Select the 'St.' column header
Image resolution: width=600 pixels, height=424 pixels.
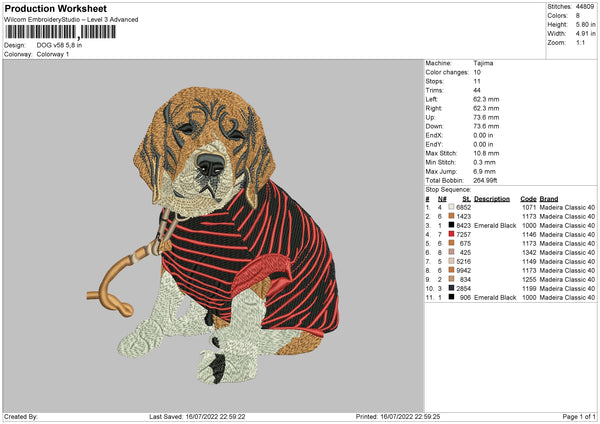(x=466, y=199)
